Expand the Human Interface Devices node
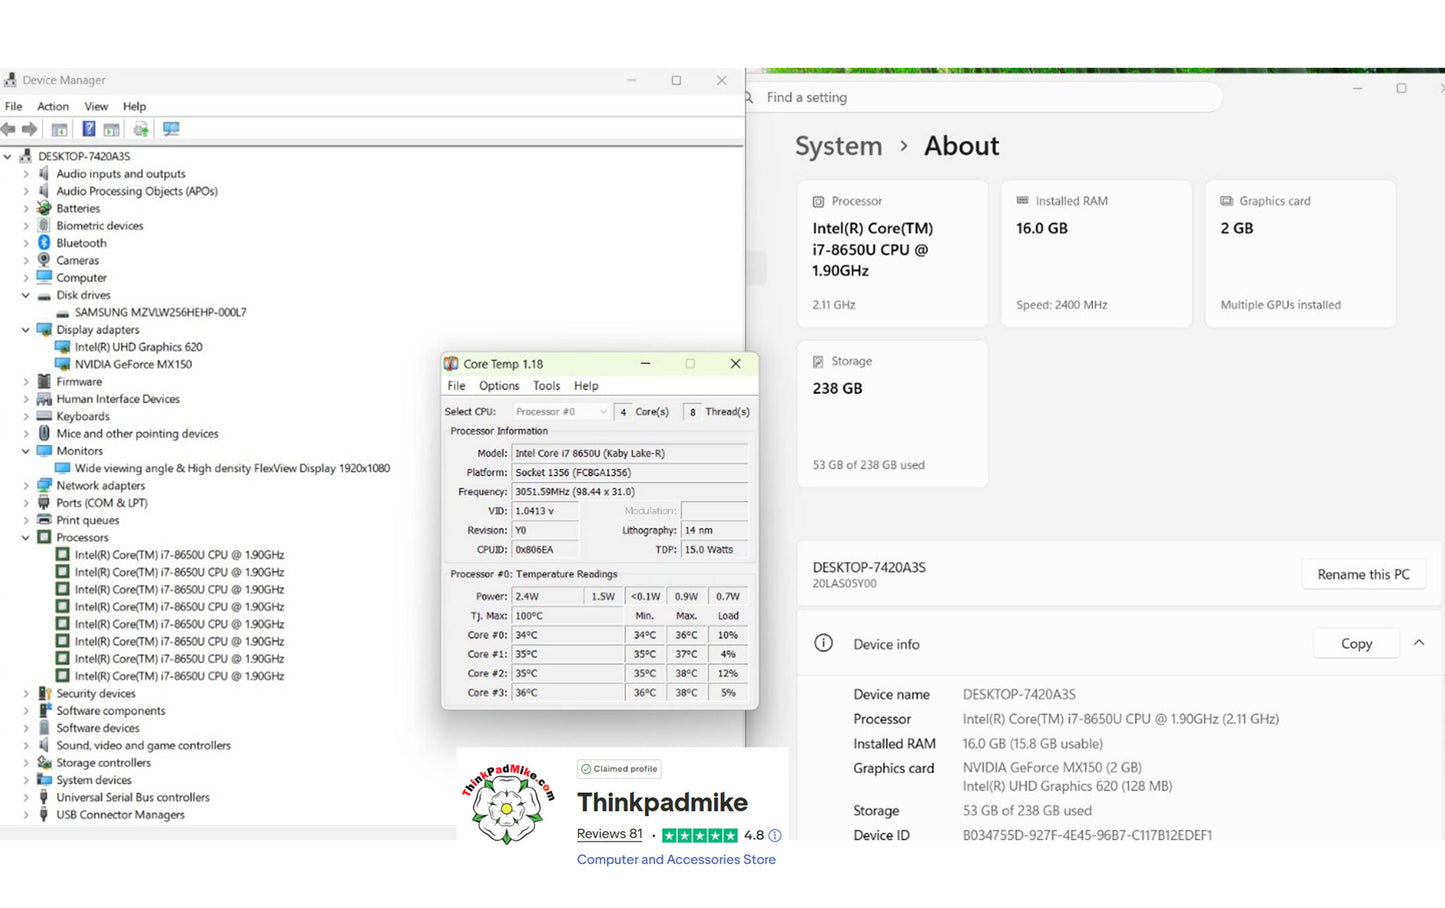The image size is (1445, 908). pyautogui.click(x=26, y=399)
